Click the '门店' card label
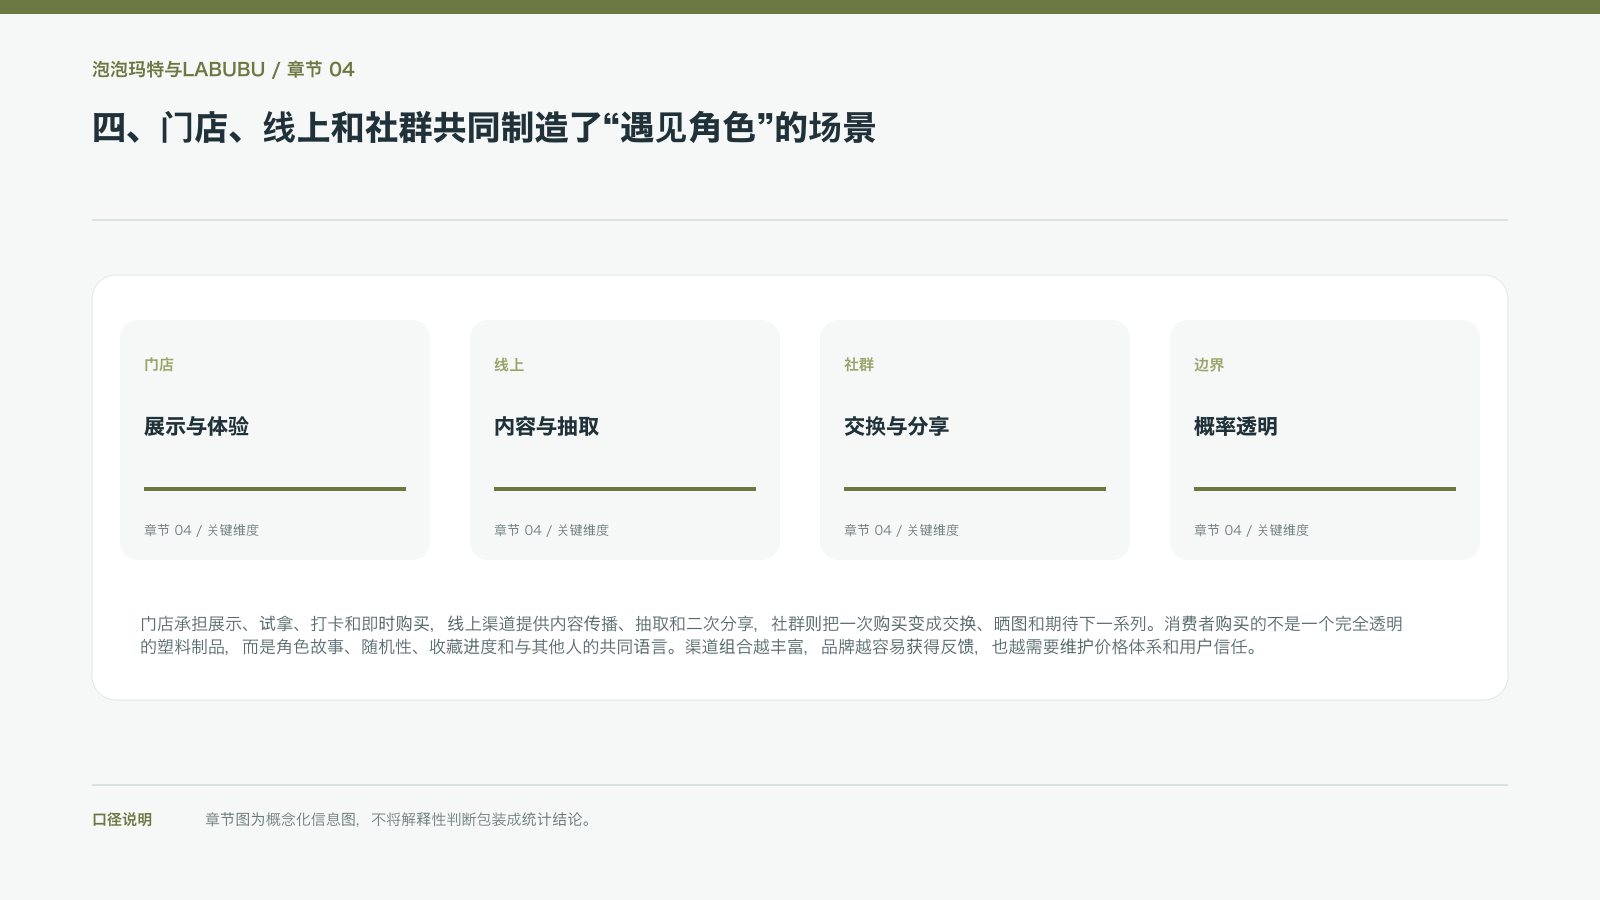Image resolution: width=1600 pixels, height=900 pixels. (x=159, y=365)
